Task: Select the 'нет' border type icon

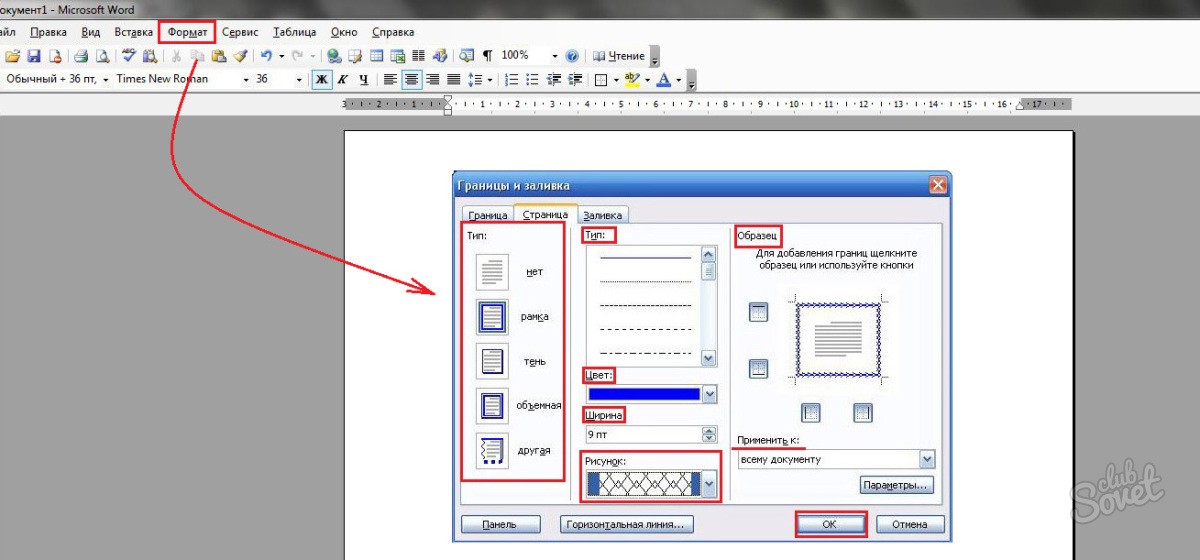Action: point(492,272)
